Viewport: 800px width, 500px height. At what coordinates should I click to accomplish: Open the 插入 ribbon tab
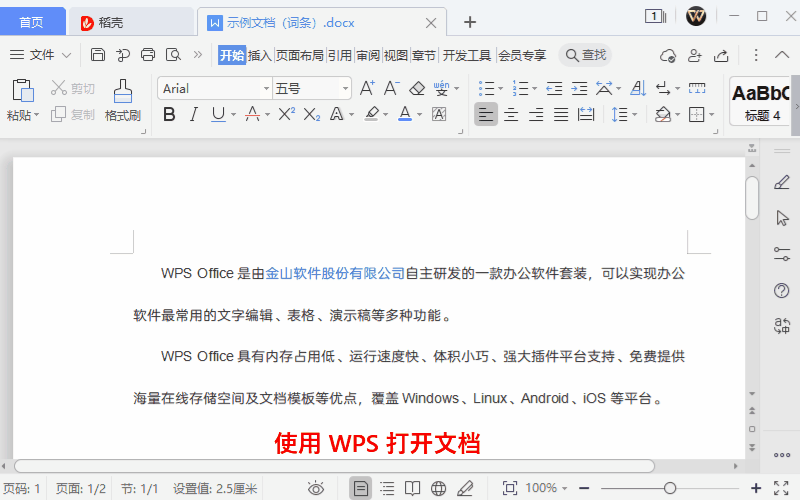[259, 55]
